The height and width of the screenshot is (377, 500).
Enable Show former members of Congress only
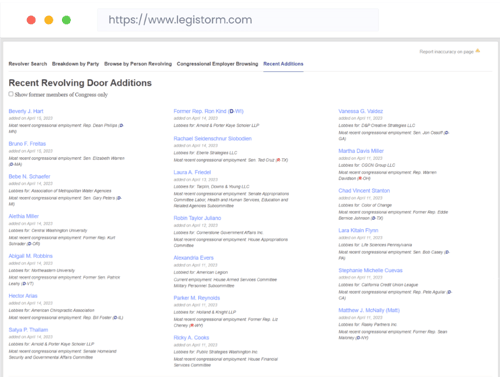(11, 94)
